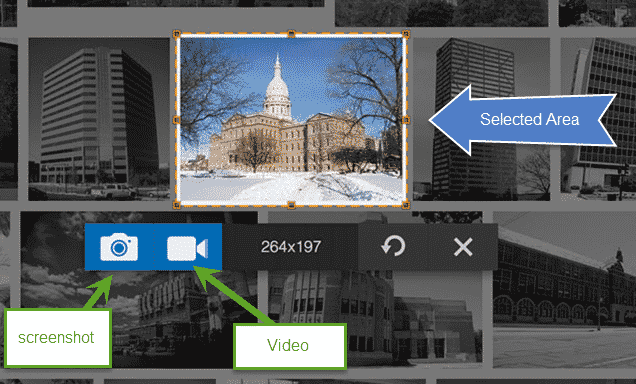Click top-right corner selection handle

406,34
